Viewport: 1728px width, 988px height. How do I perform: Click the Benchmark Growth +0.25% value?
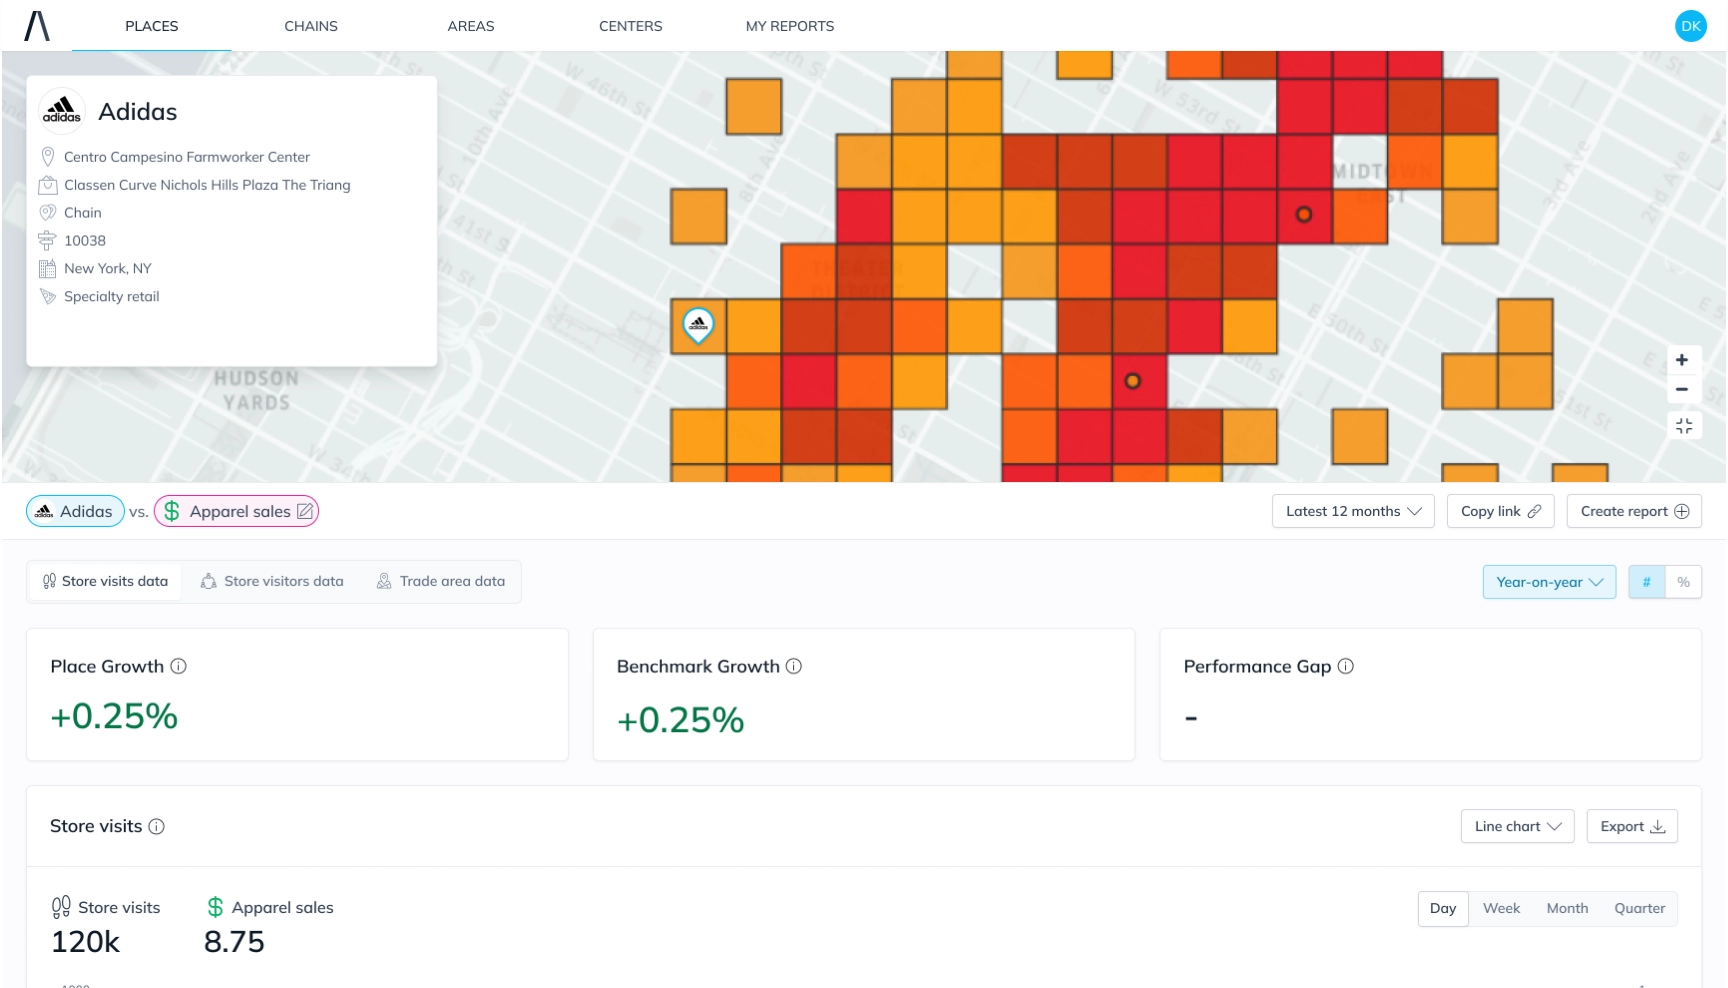680,720
